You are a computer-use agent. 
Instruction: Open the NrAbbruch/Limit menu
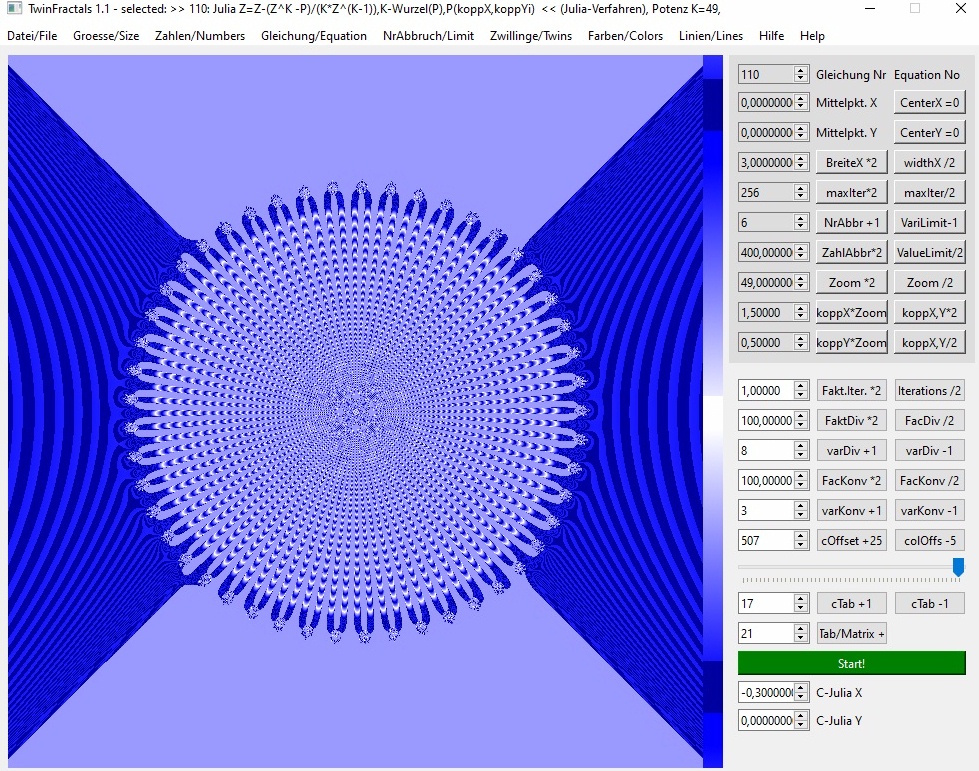click(x=428, y=36)
